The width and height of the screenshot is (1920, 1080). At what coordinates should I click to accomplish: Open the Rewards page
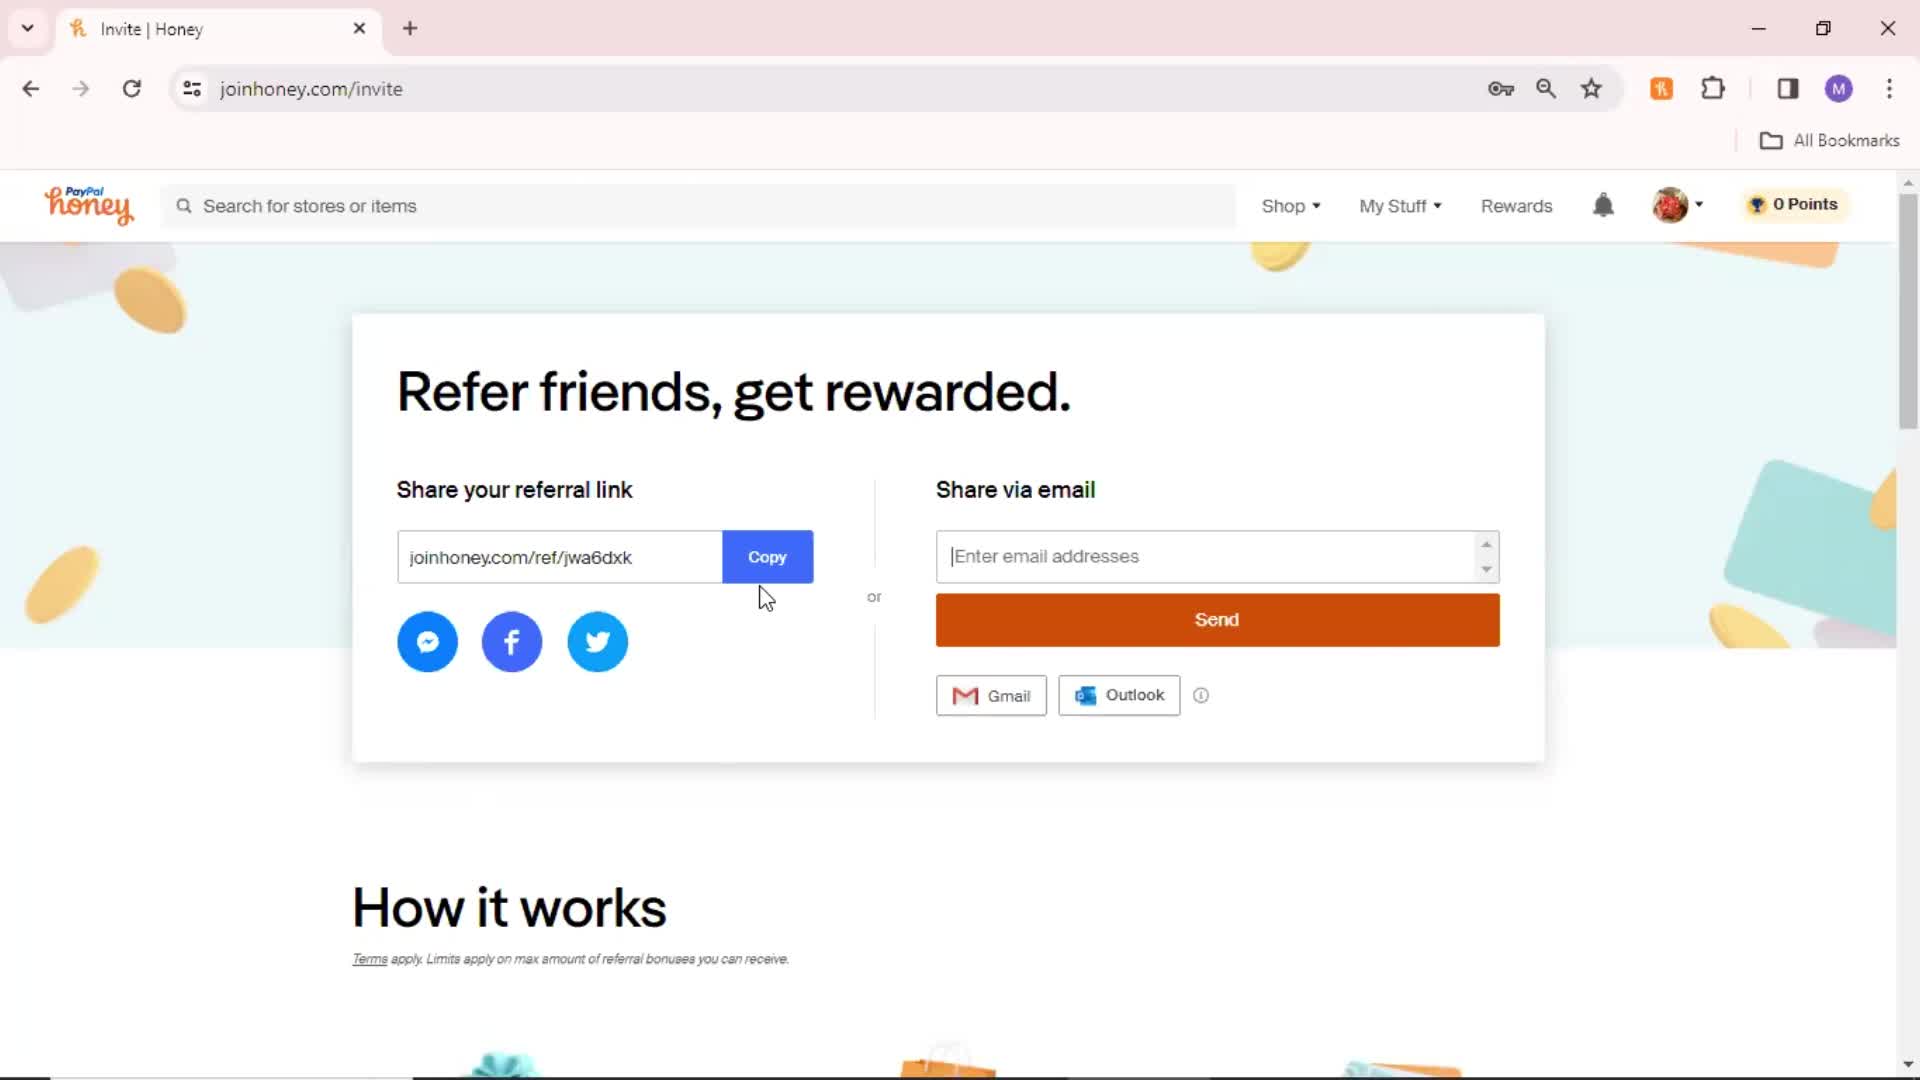(1516, 206)
